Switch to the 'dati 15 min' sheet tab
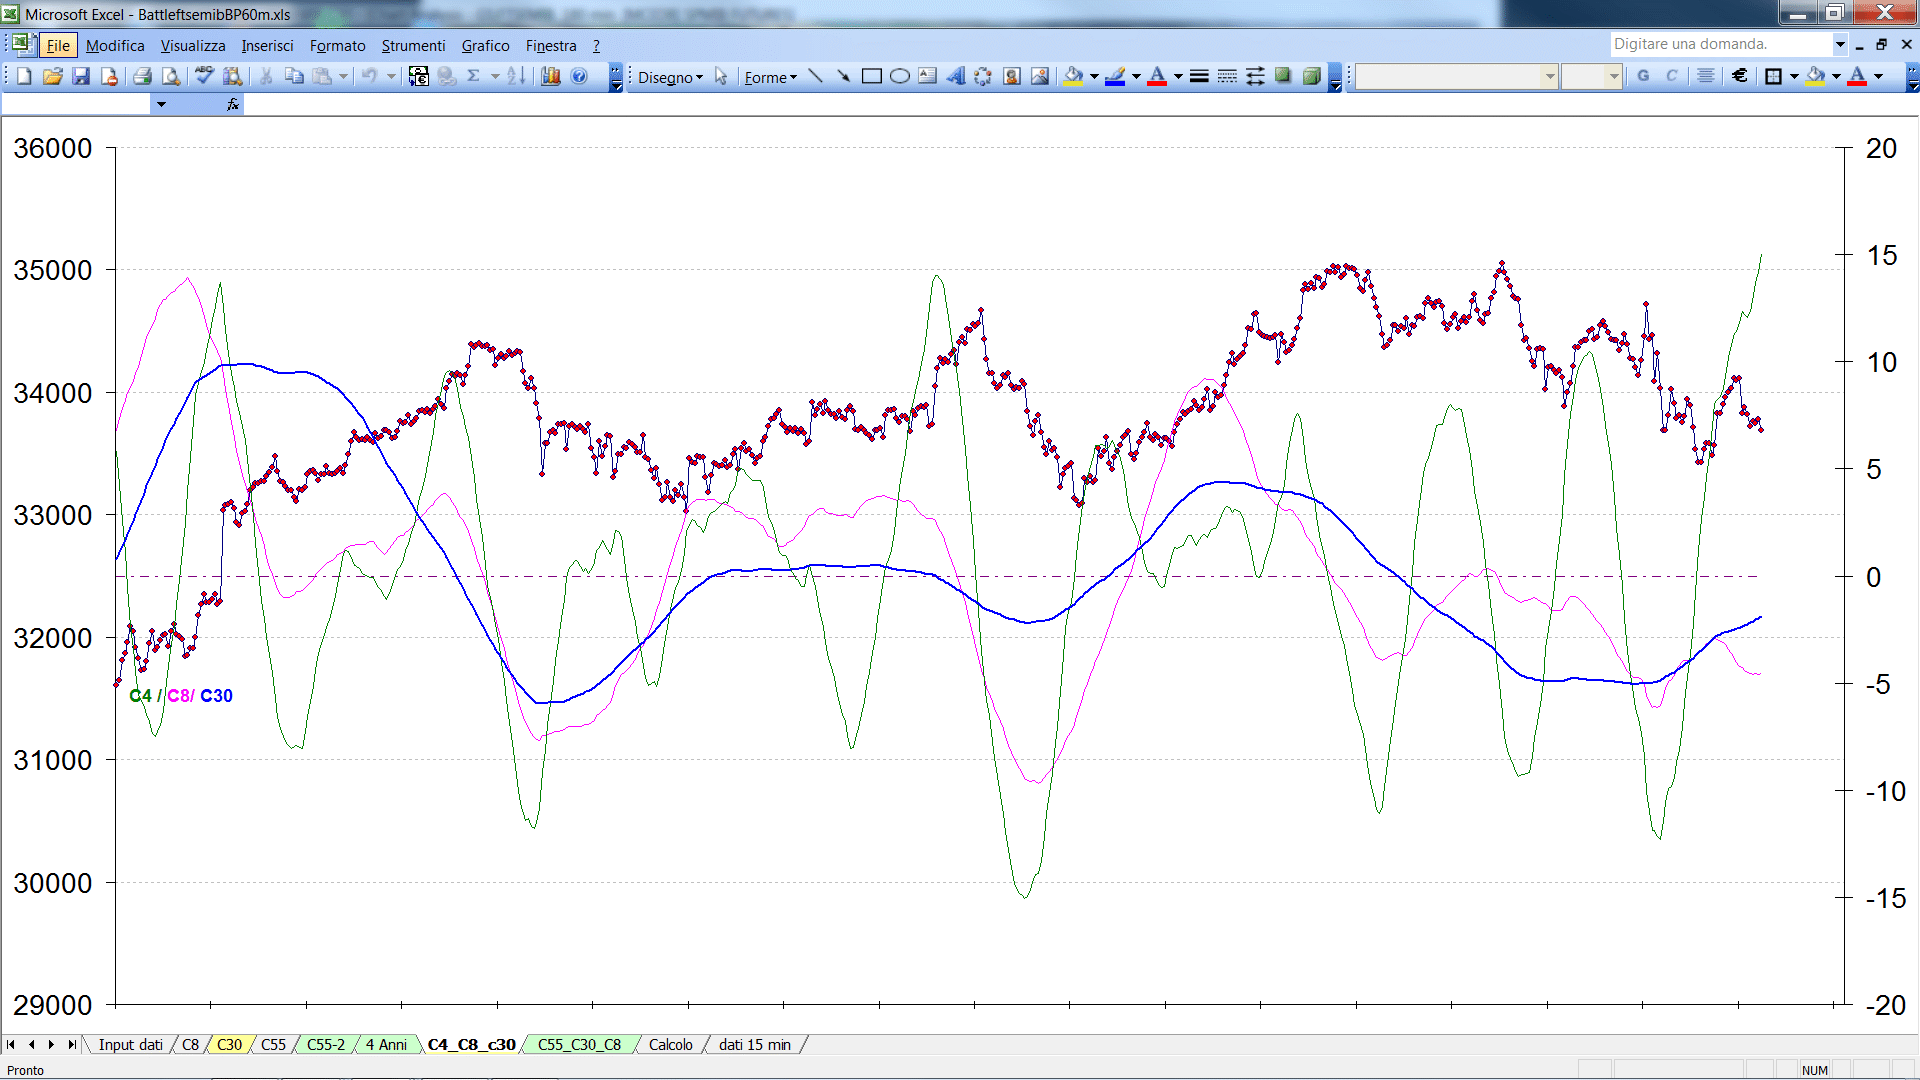Viewport: 1920px width, 1080px height. [754, 1044]
